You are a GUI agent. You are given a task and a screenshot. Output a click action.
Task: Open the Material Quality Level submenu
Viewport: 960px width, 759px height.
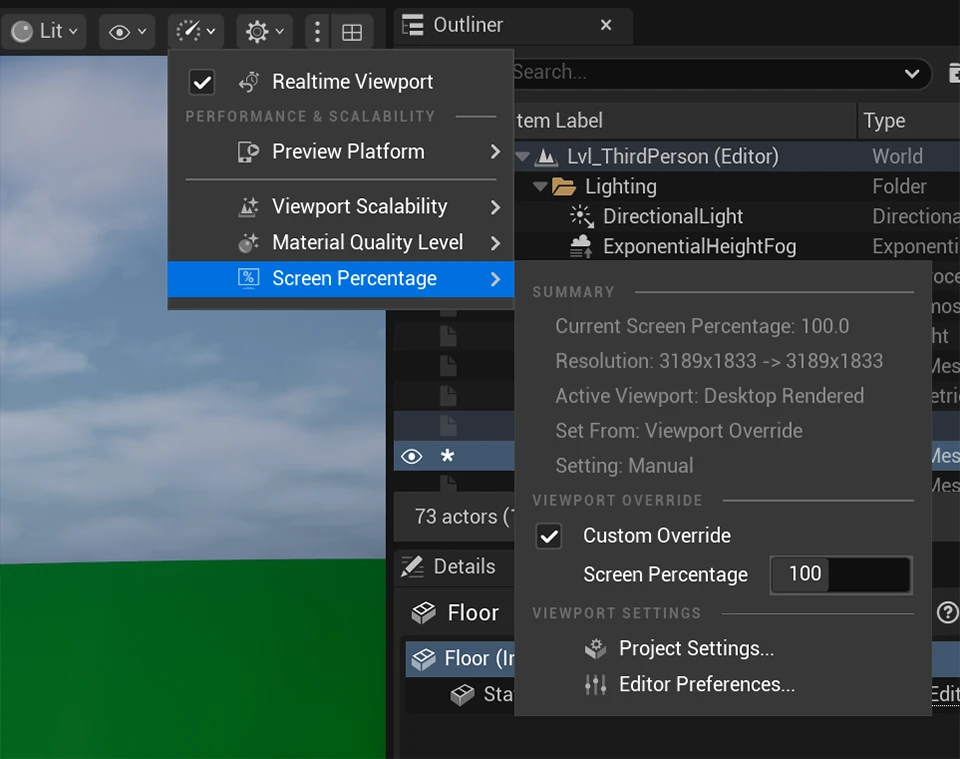pyautogui.click(x=340, y=243)
